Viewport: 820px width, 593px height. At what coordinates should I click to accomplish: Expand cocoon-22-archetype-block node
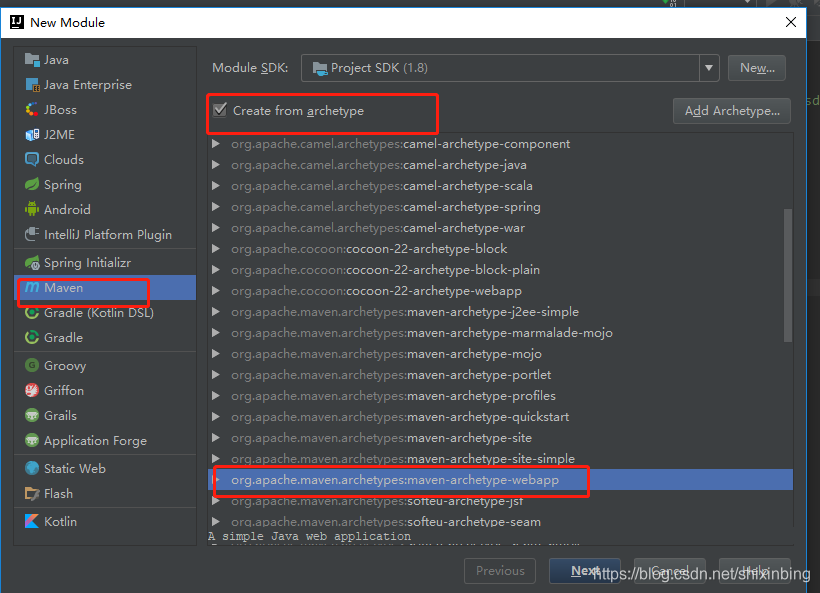point(215,249)
